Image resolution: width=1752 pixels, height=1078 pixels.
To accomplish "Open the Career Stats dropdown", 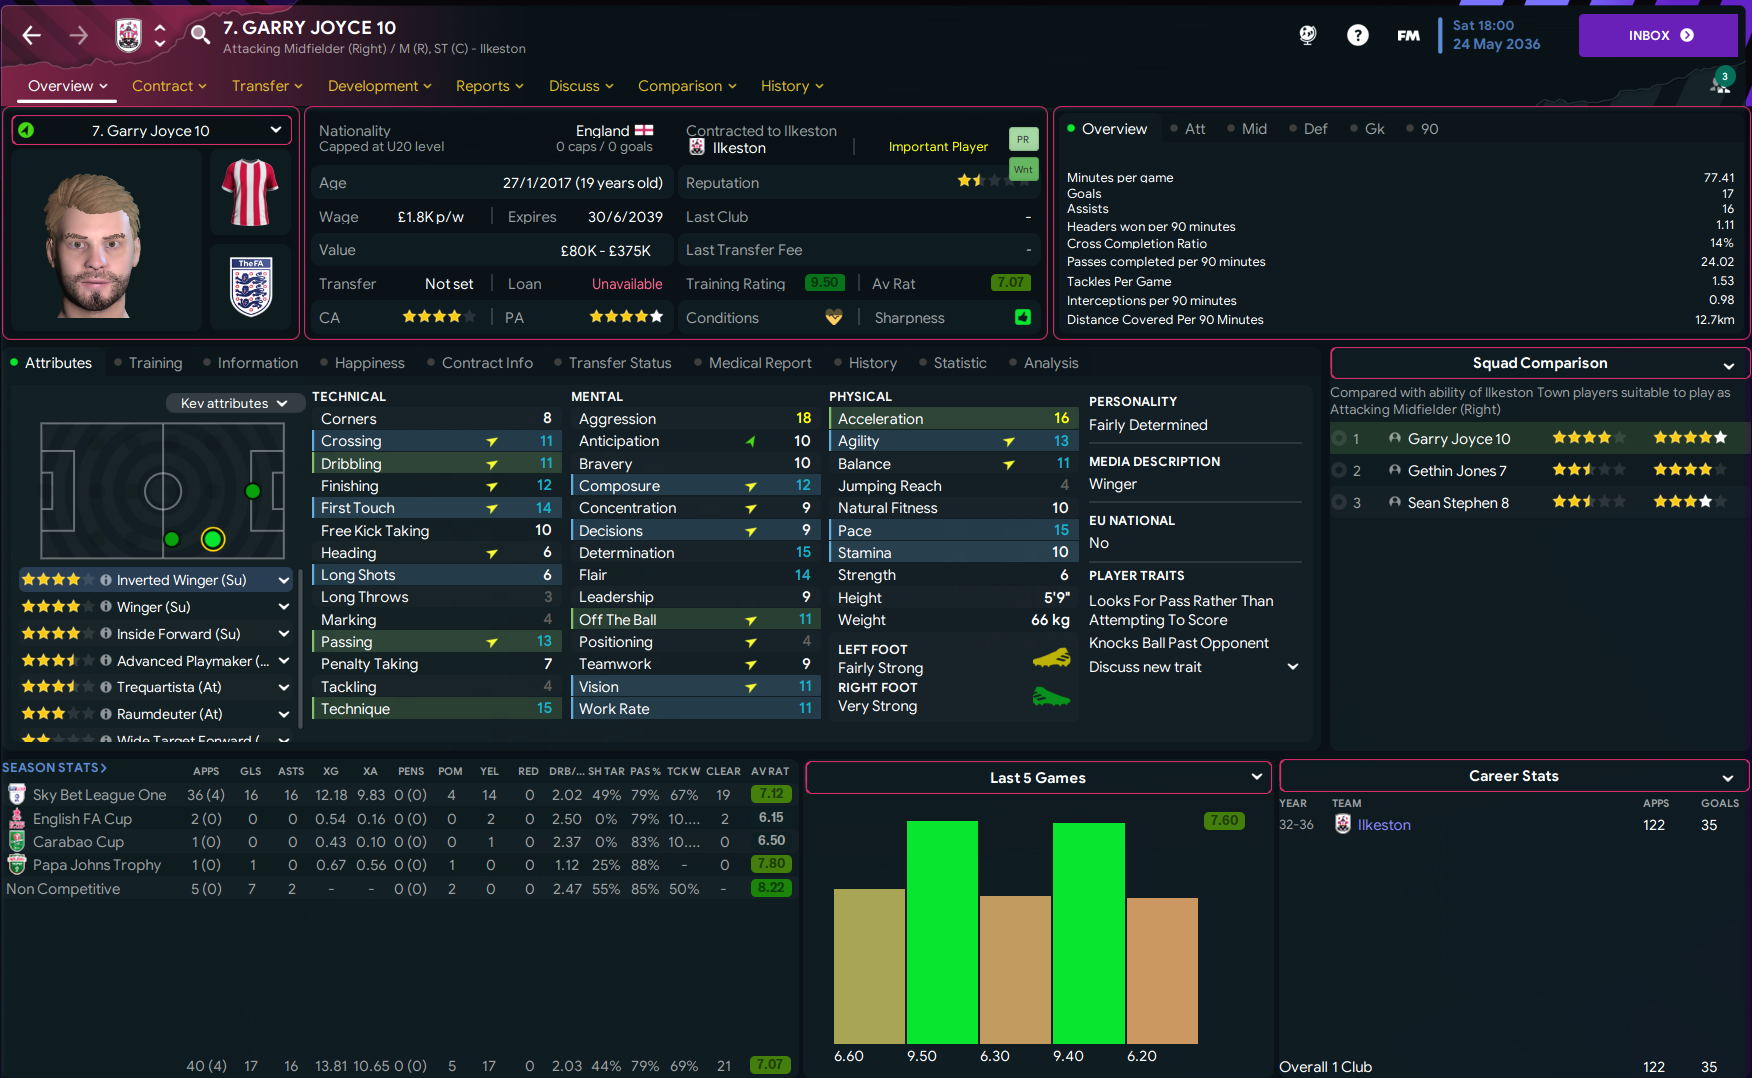I will pyautogui.click(x=1514, y=776).
